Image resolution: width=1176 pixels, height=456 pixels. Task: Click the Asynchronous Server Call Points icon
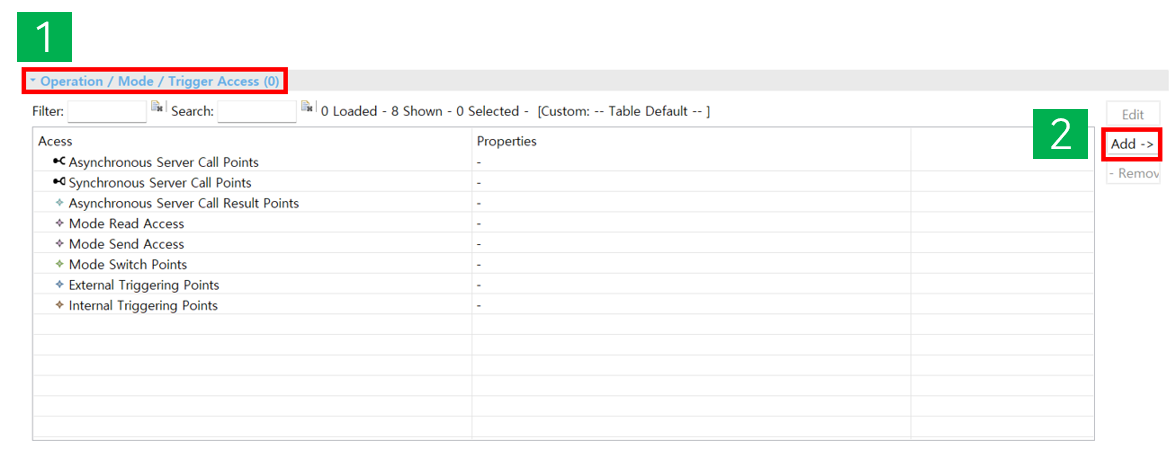59,161
